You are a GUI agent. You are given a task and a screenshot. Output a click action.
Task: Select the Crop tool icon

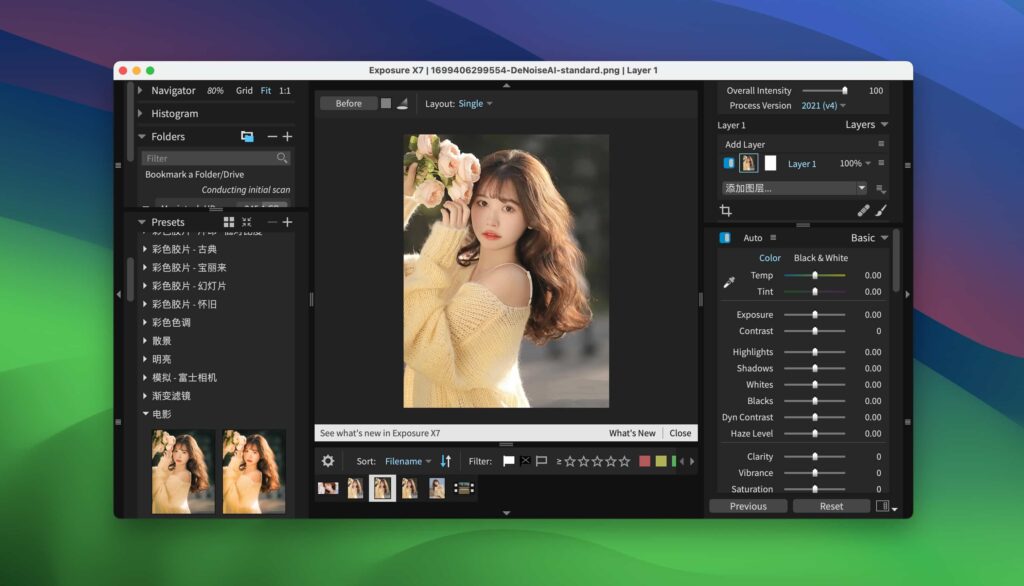pos(728,211)
